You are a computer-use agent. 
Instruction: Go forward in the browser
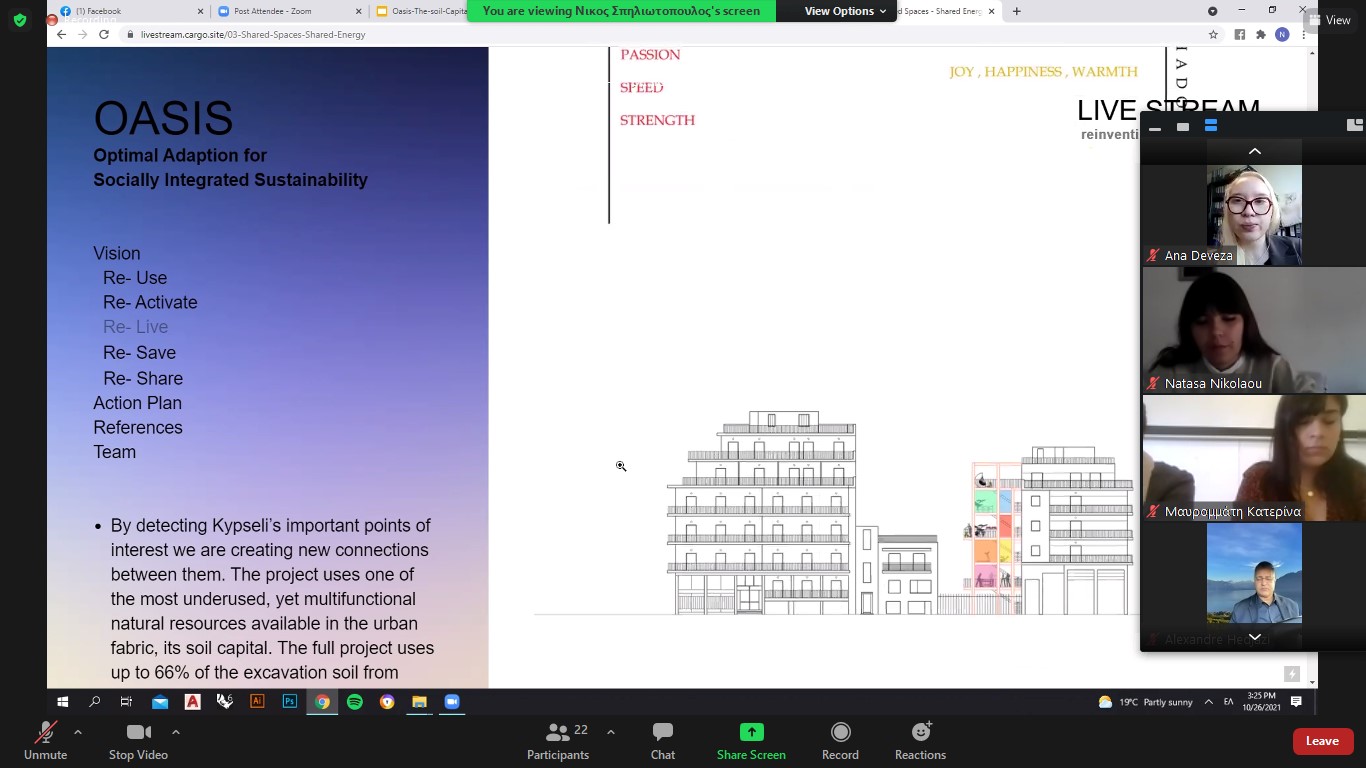[x=82, y=34]
